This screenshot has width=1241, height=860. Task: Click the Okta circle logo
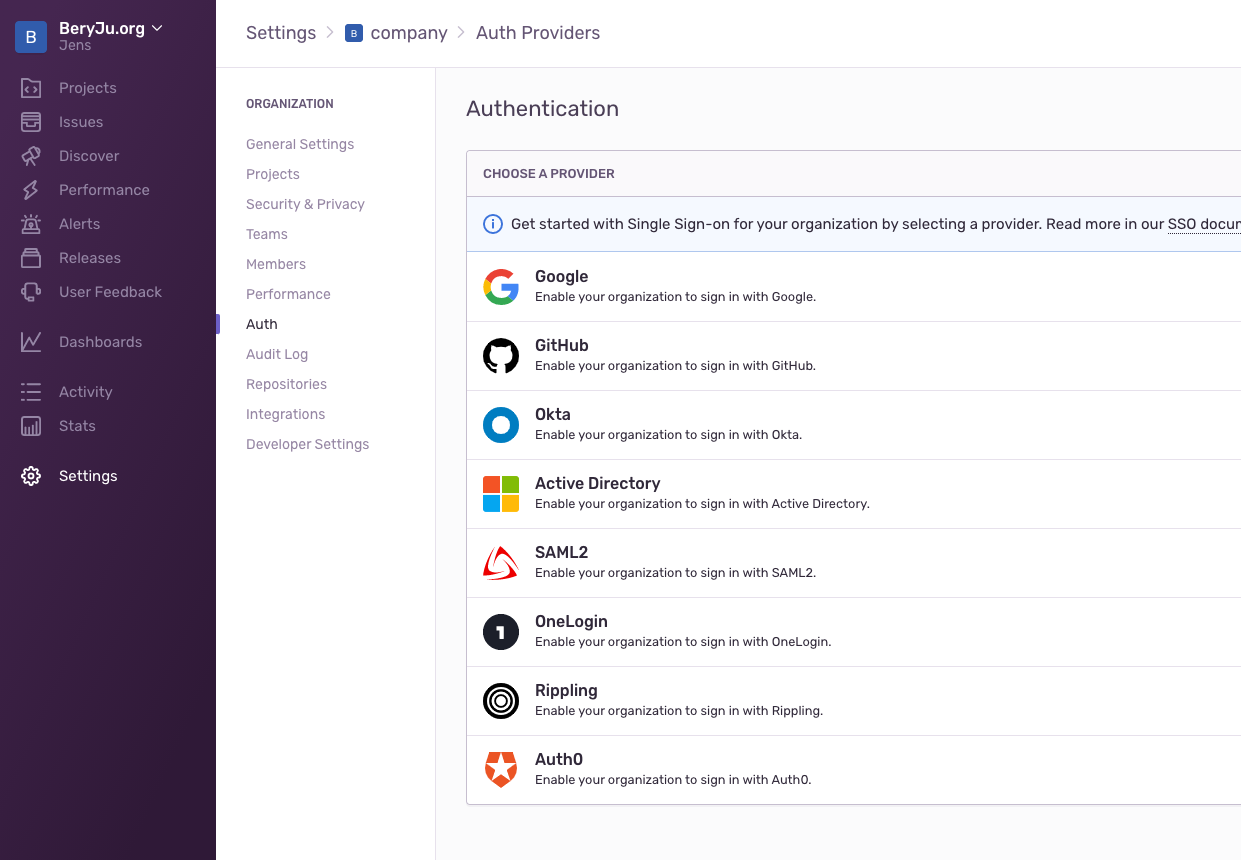click(501, 424)
